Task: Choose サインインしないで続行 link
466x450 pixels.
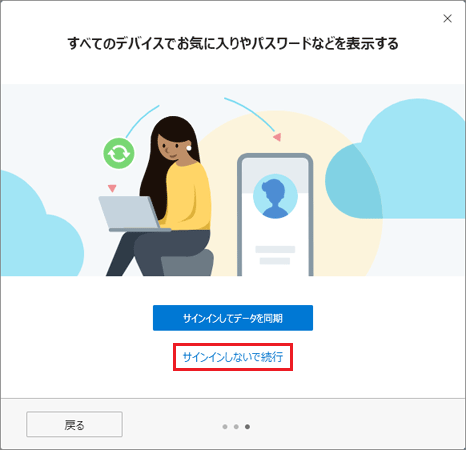Action: click(x=233, y=357)
